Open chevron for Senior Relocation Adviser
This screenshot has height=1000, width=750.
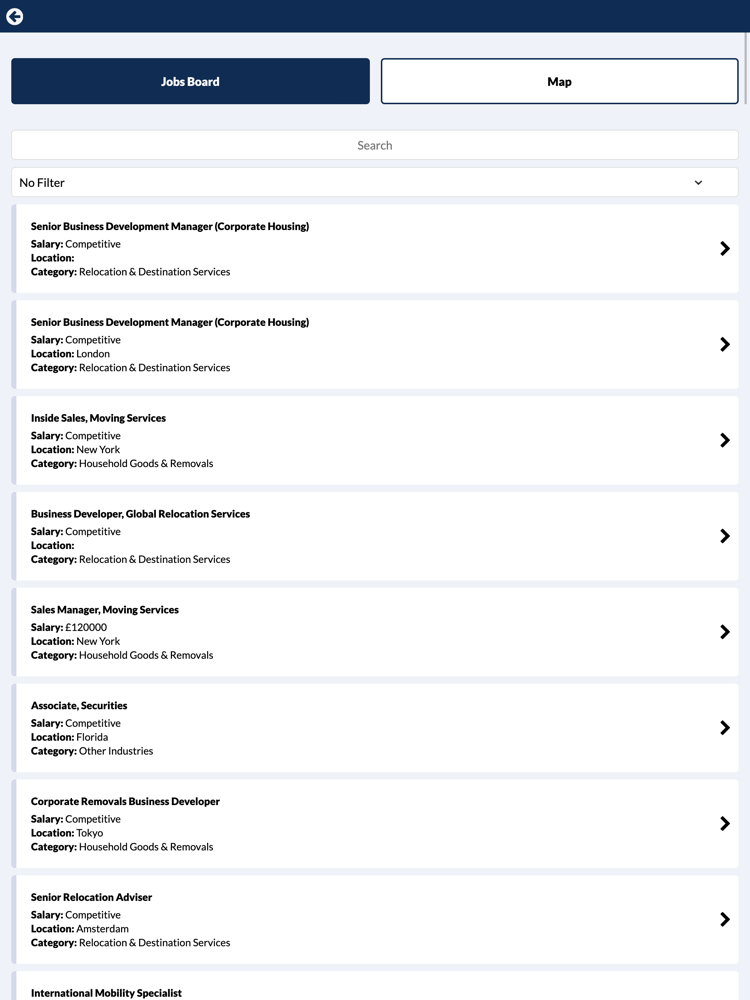(x=724, y=920)
